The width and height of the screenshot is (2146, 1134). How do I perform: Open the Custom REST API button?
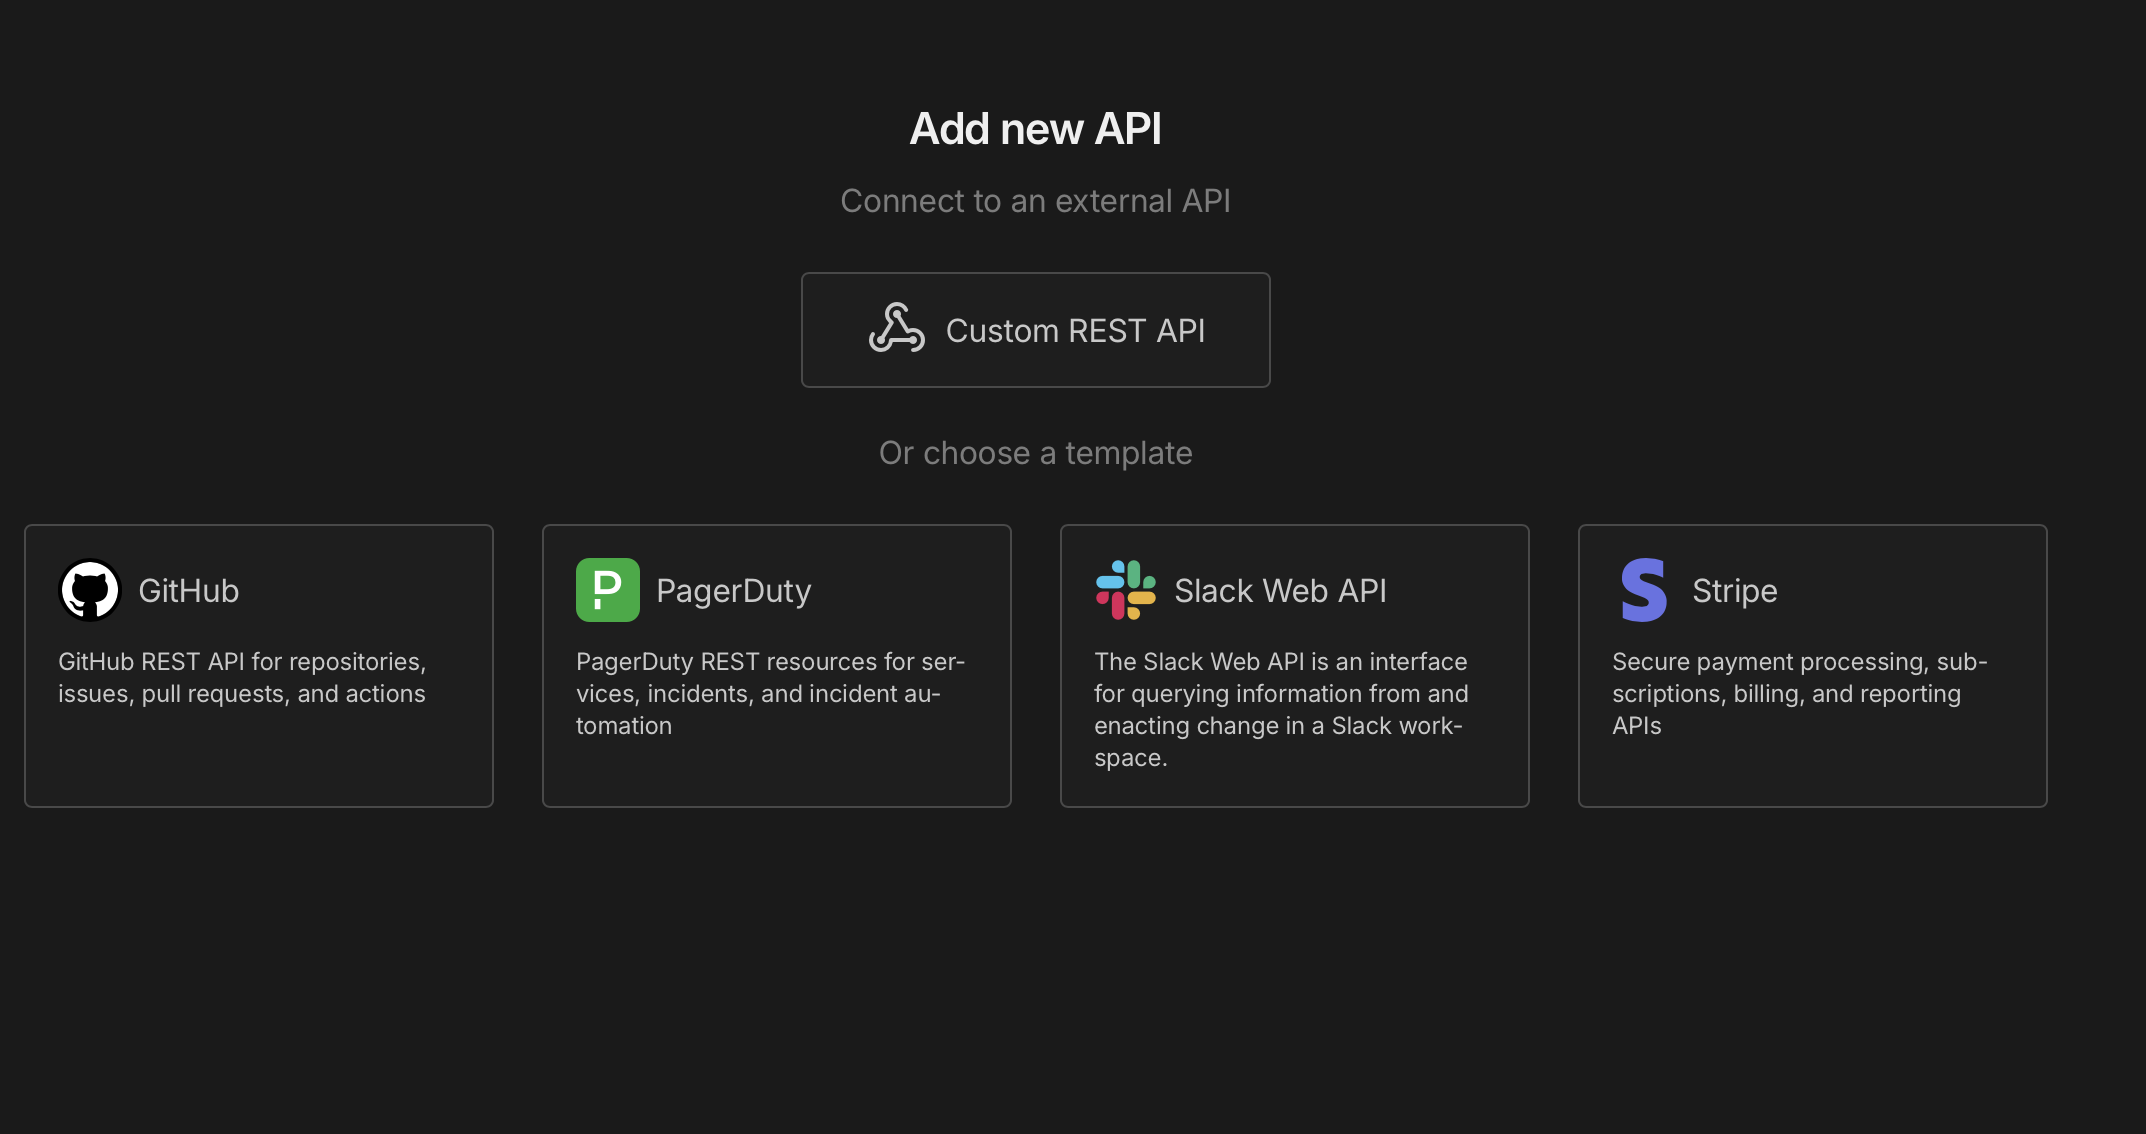(1035, 330)
